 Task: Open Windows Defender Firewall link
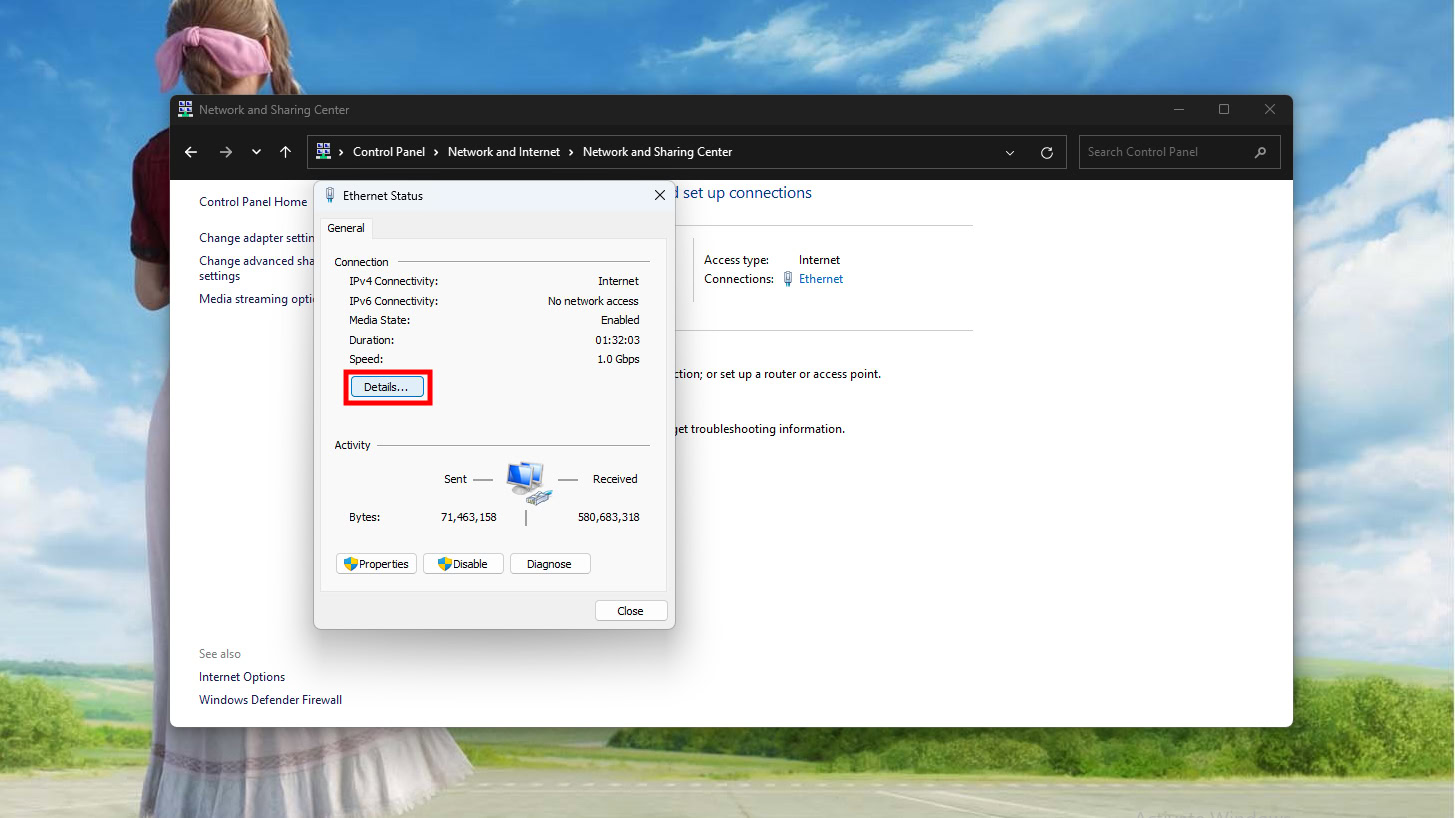coord(270,700)
